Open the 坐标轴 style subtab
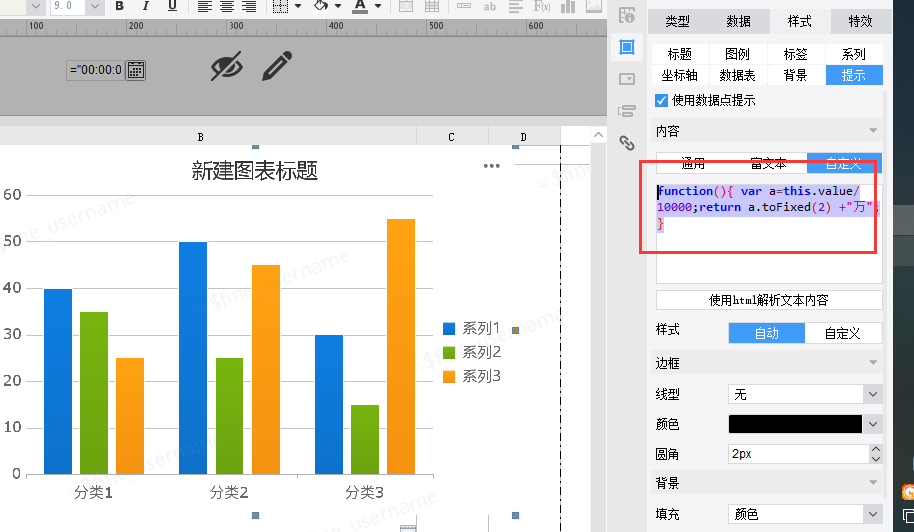 [x=680, y=75]
